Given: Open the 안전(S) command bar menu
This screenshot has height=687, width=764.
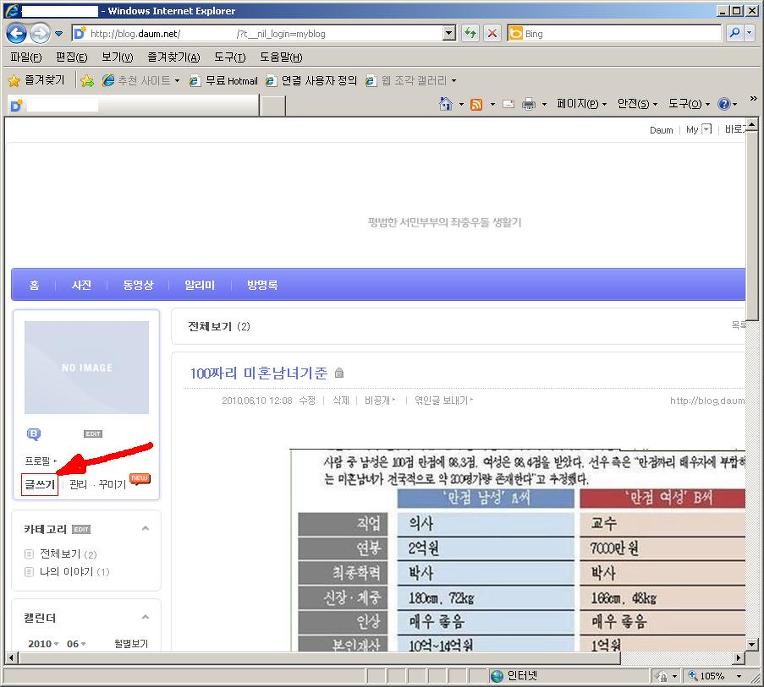Looking at the screenshot, I should [x=637, y=104].
